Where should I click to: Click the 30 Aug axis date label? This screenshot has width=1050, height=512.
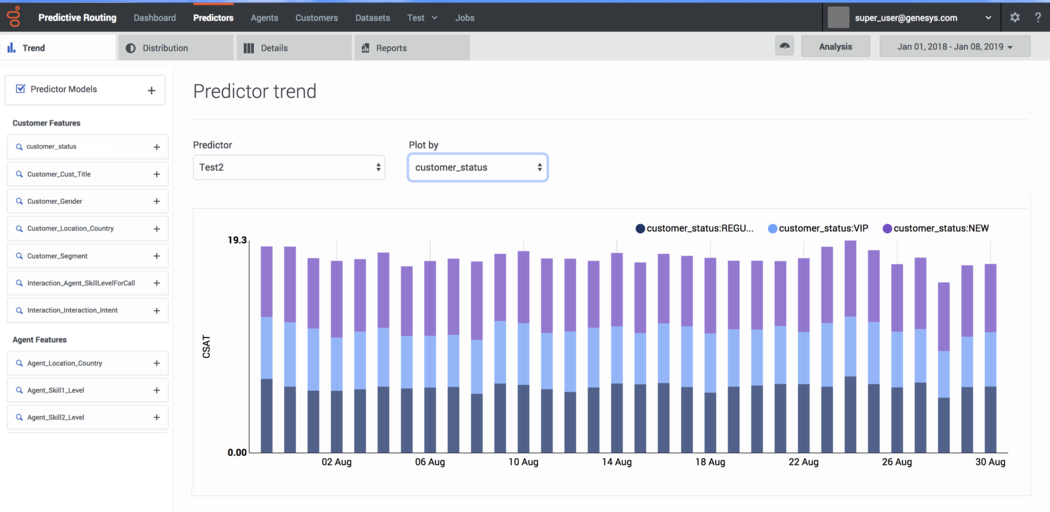pyautogui.click(x=990, y=462)
